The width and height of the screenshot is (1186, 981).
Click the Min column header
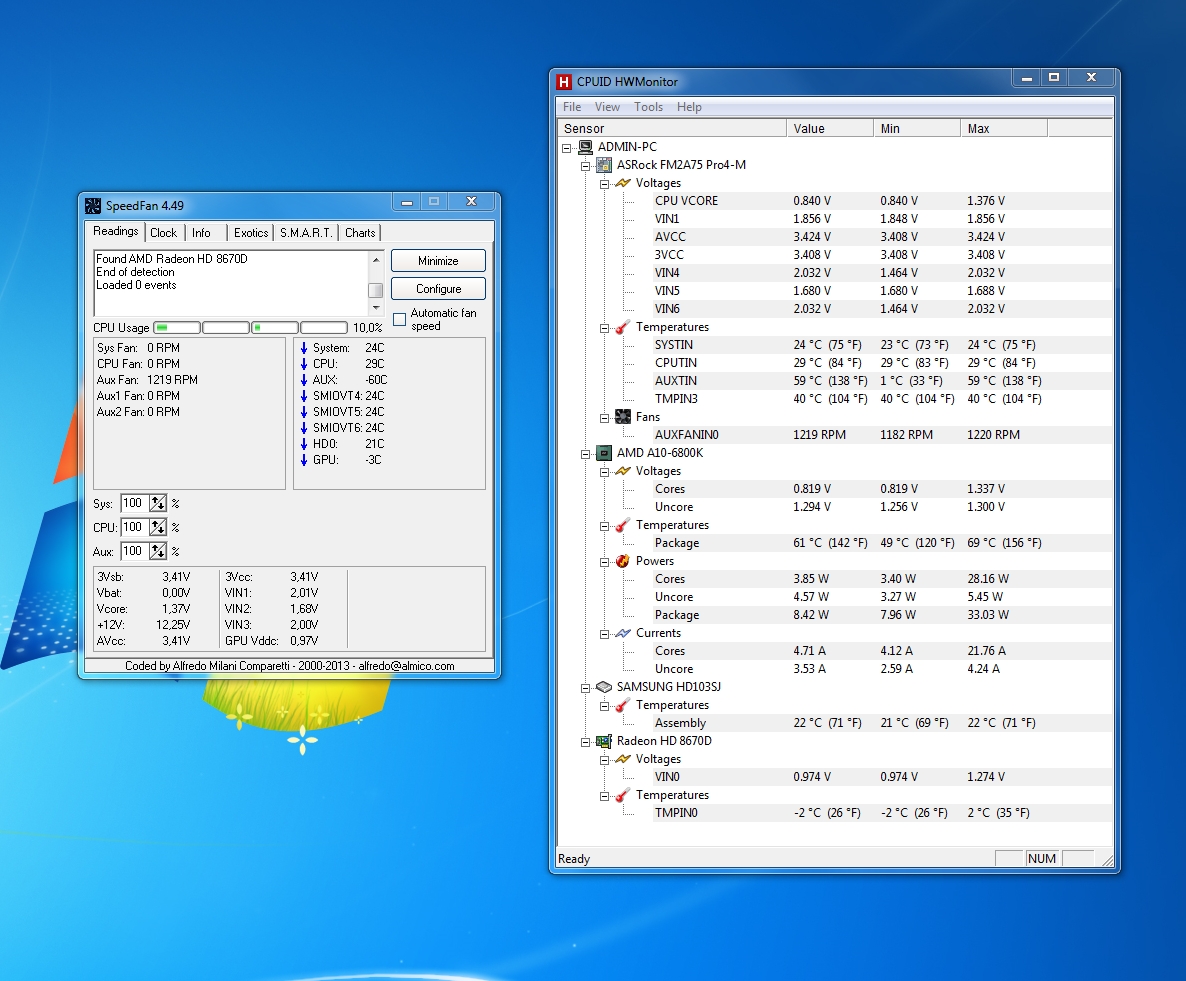[x=917, y=129]
